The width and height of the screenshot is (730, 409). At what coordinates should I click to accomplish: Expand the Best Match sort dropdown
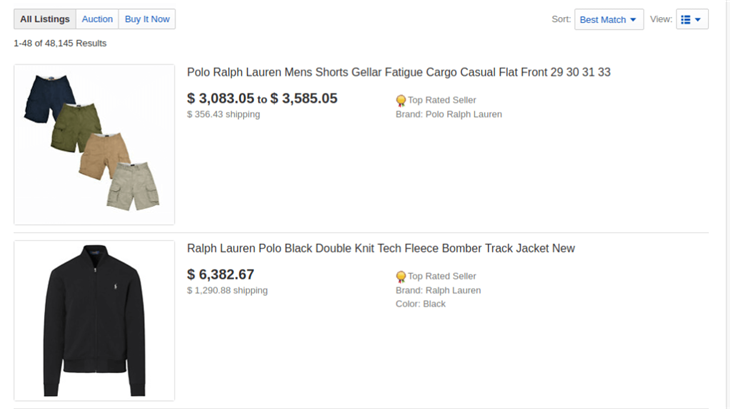(x=608, y=19)
